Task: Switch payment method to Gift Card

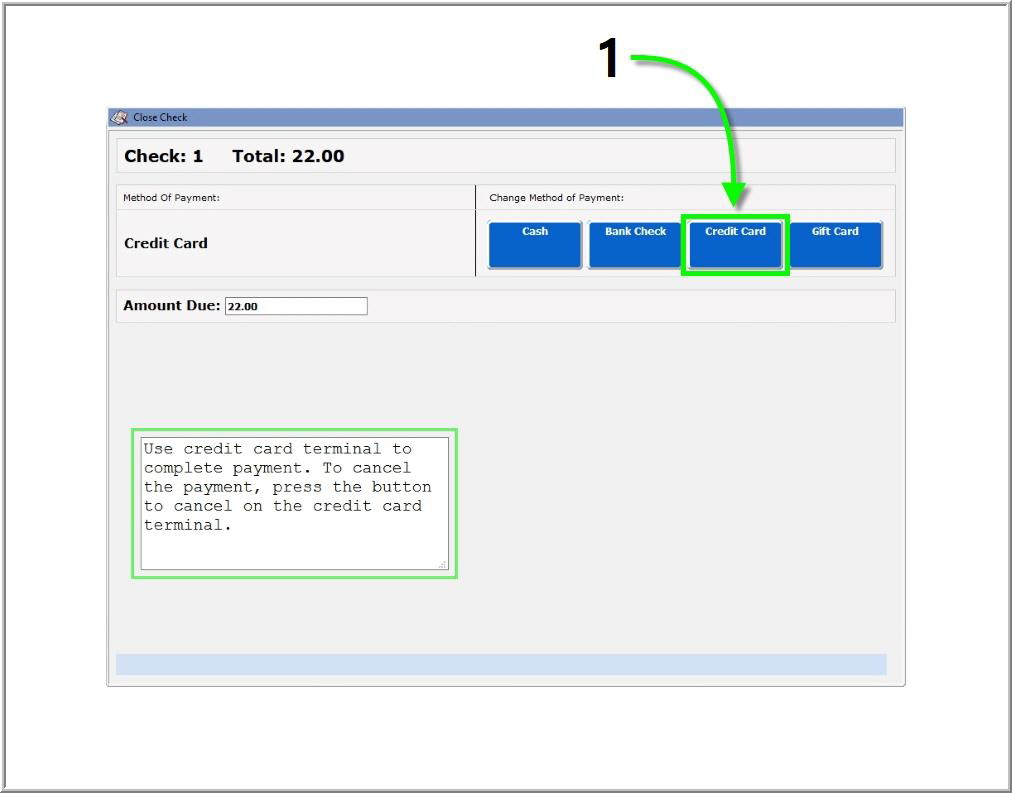Action: (x=835, y=245)
